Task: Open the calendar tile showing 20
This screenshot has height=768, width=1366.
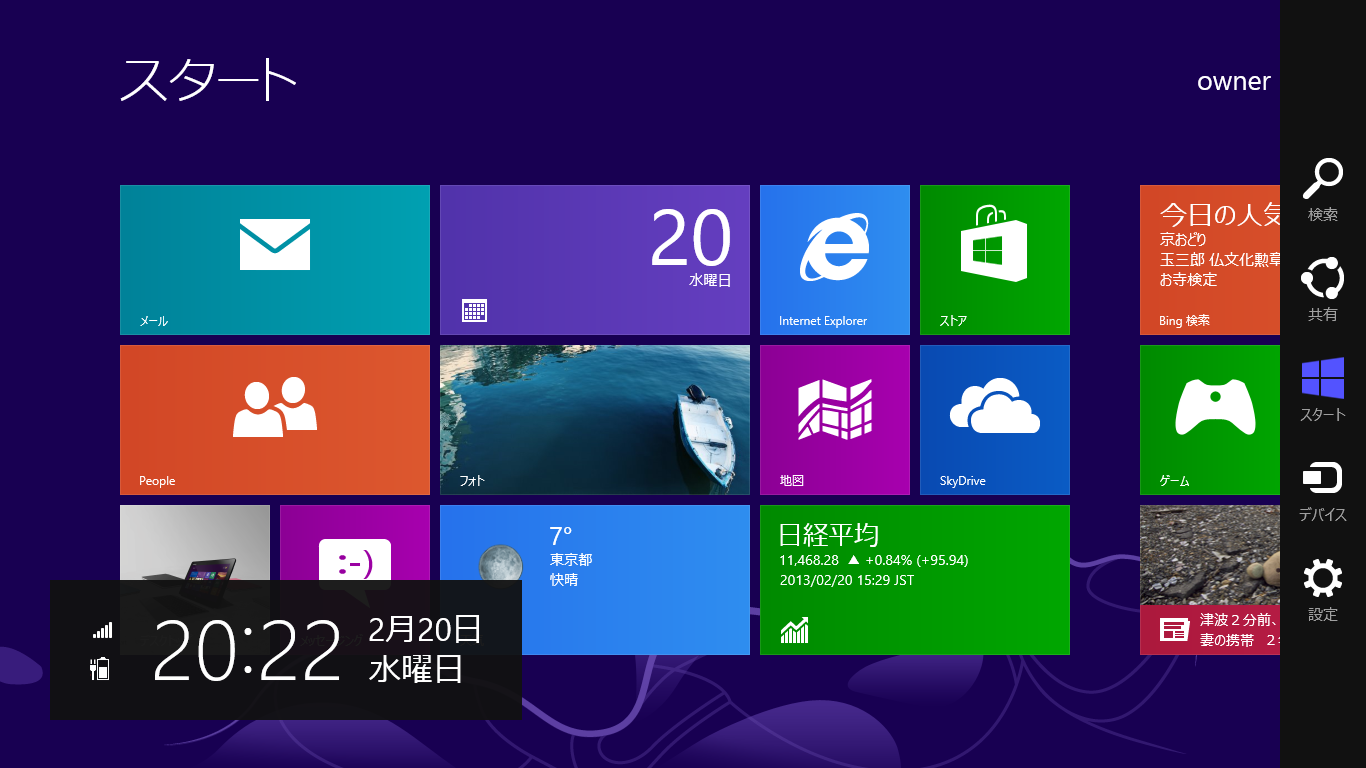Action: tap(595, 260)
